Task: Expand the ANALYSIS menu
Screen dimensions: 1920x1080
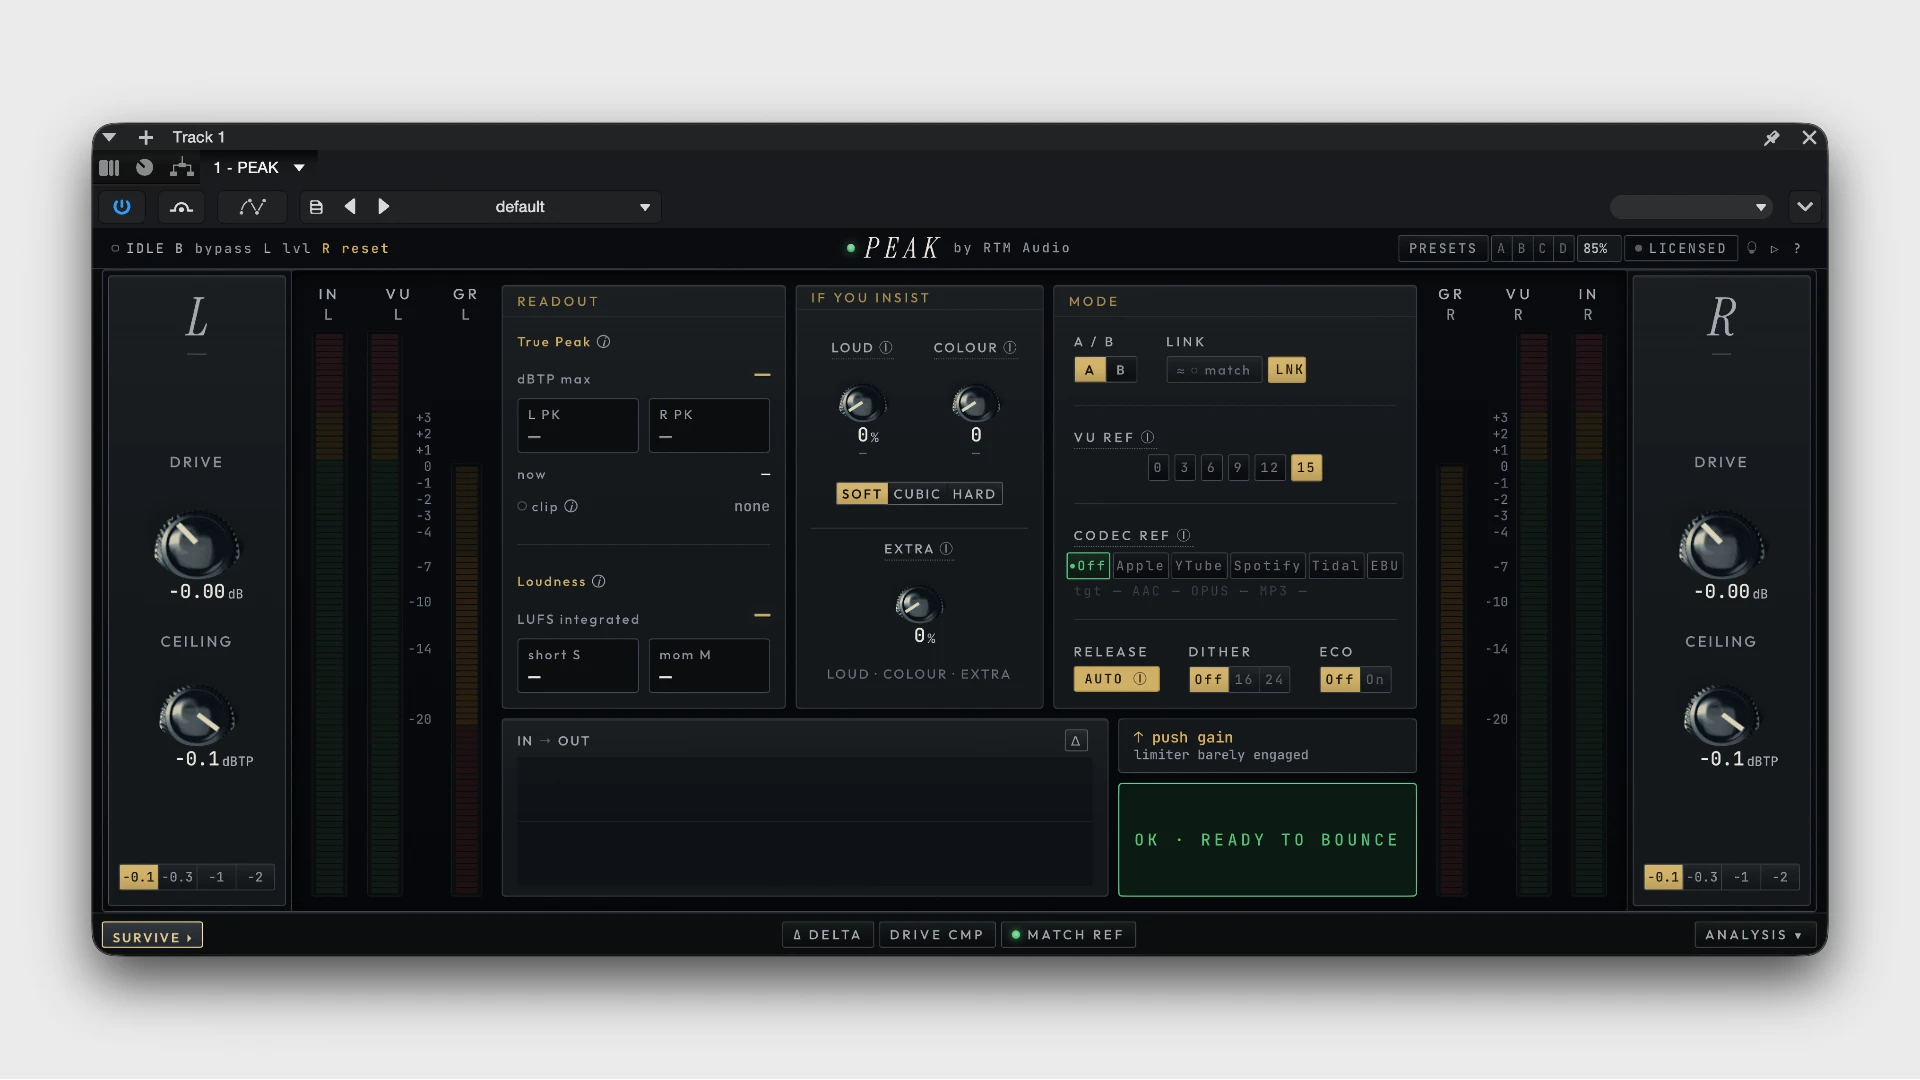Action: [1754, 935]
